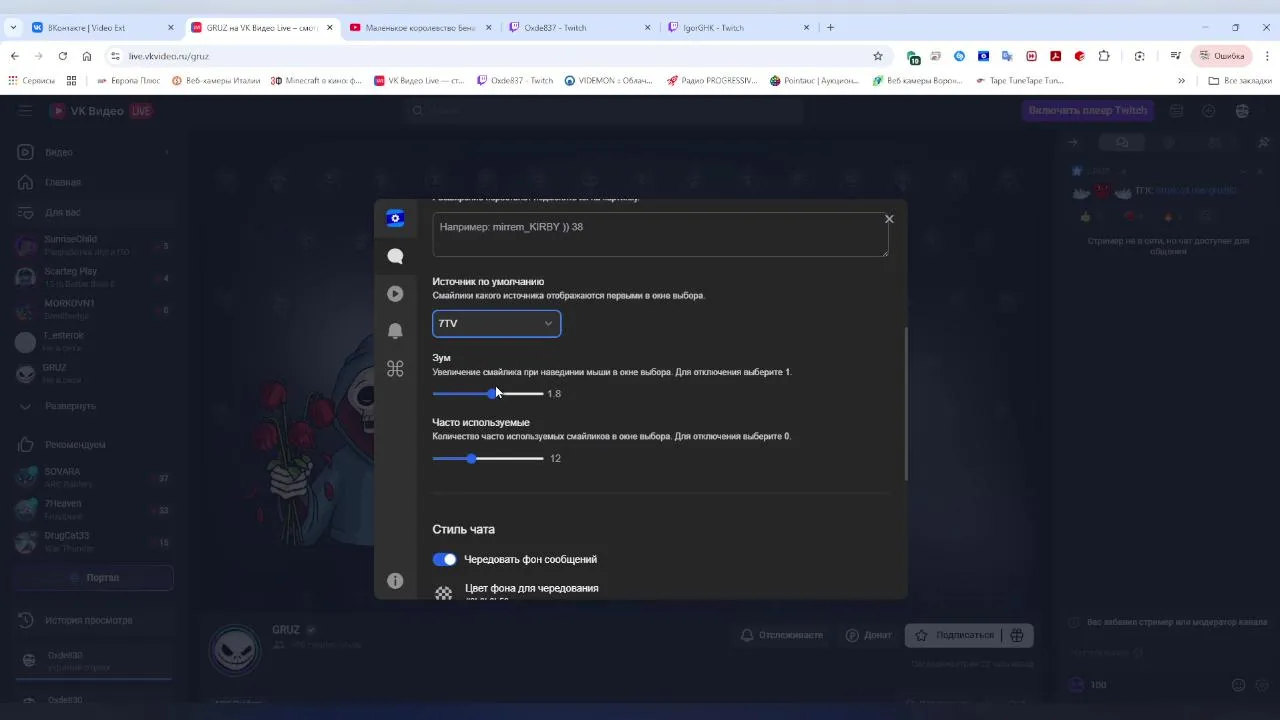Screen dimensions: 1280x720
Task: Toggle alternating message background switch
Action: point(444,559)
